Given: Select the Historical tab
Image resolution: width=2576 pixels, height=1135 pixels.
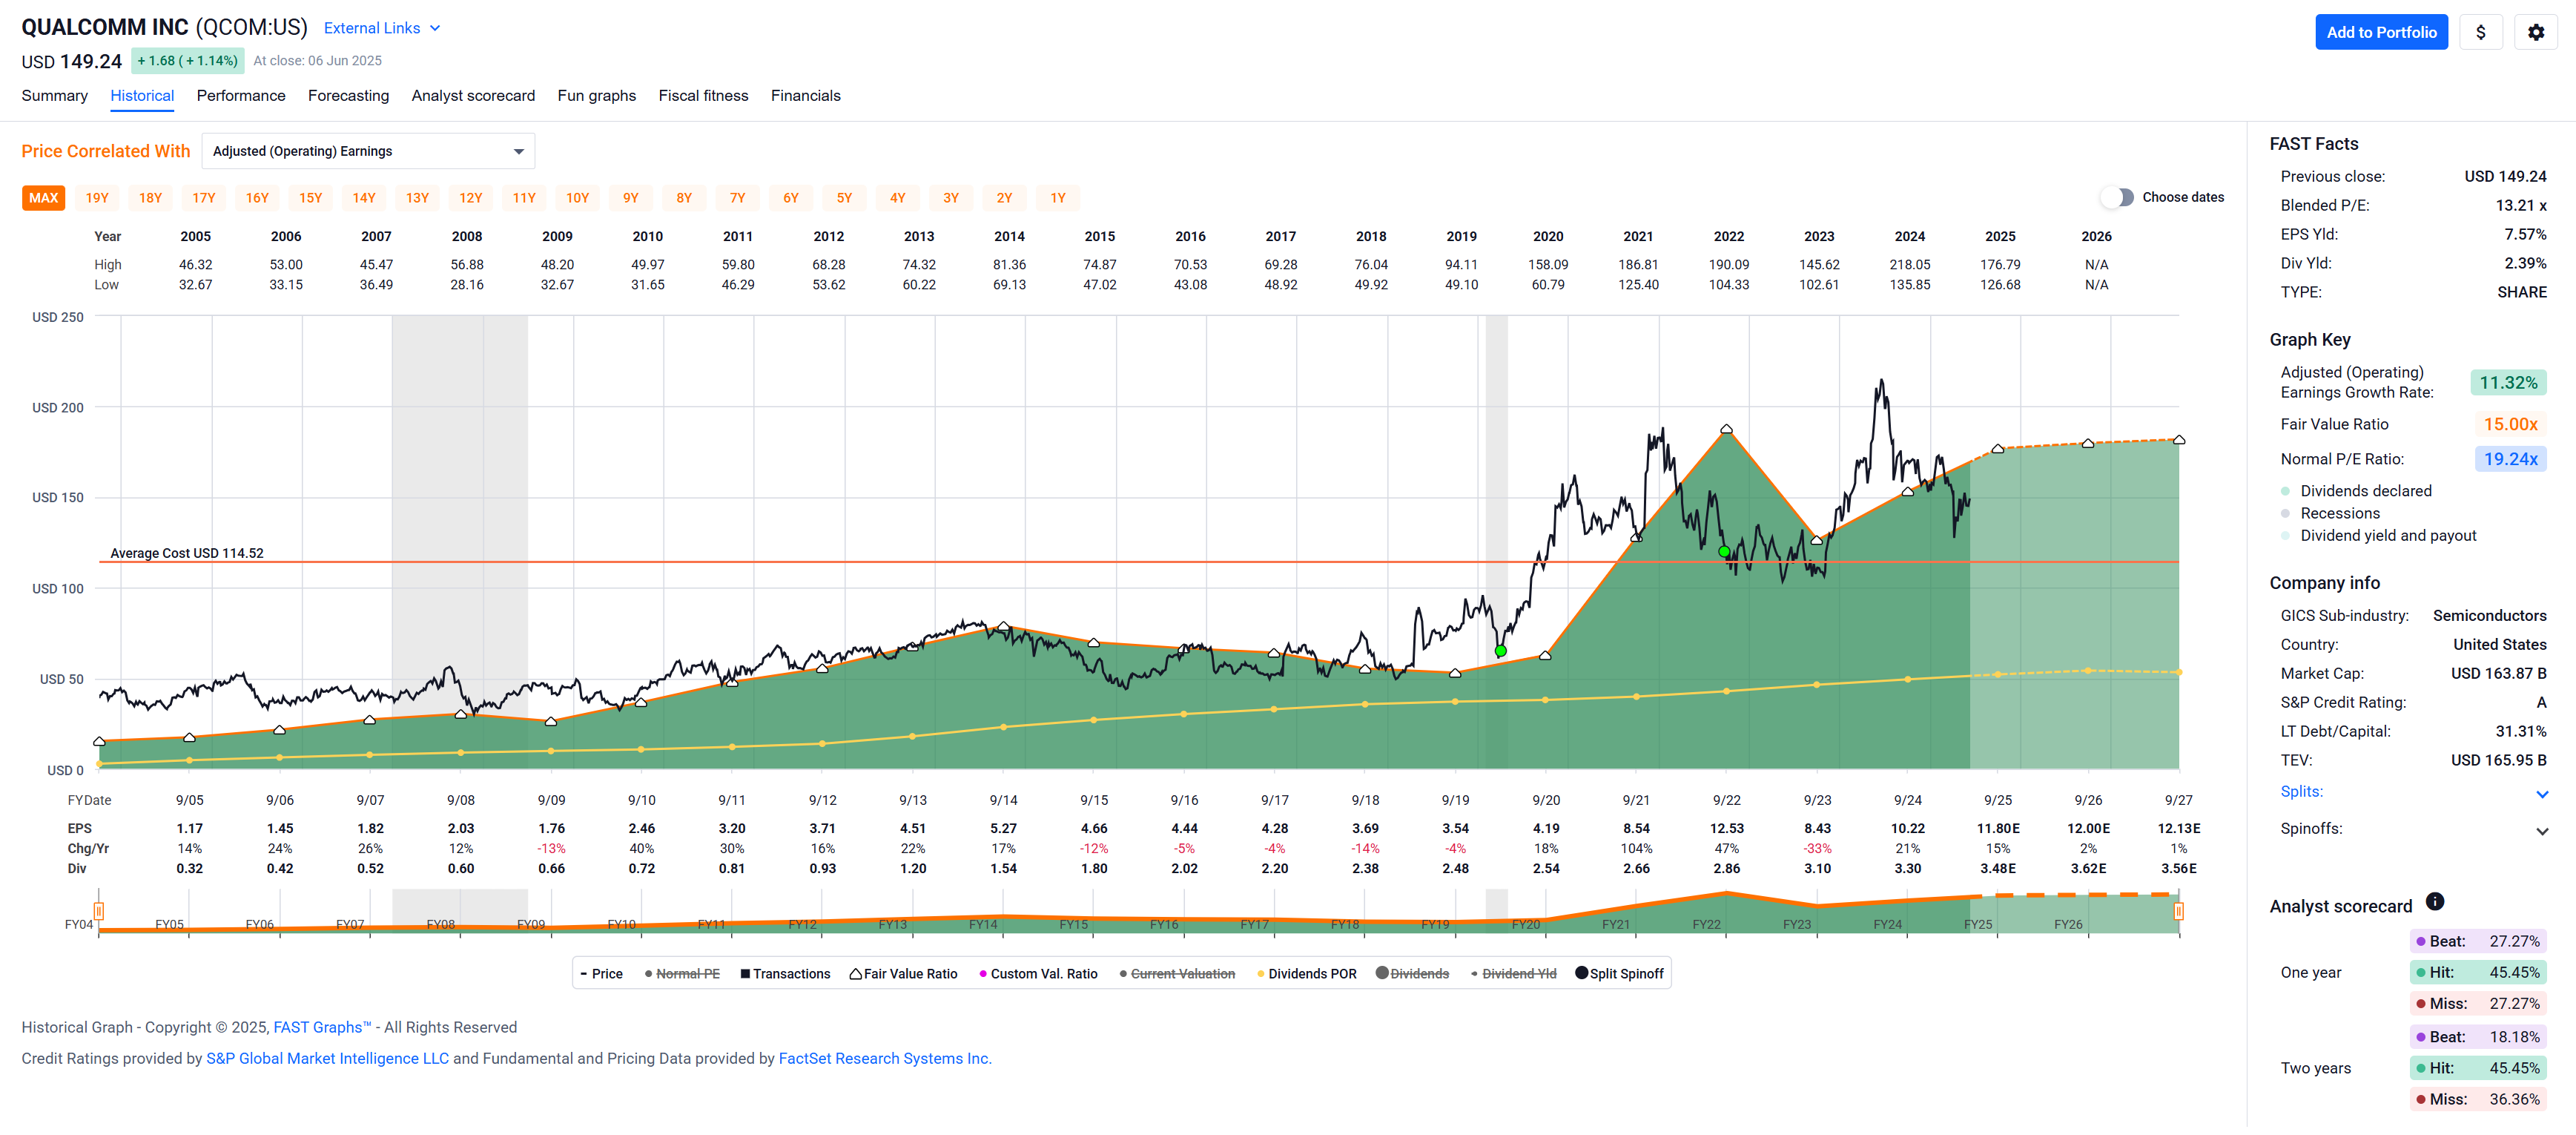Looking at the screenshot, I should coord(142,96).
